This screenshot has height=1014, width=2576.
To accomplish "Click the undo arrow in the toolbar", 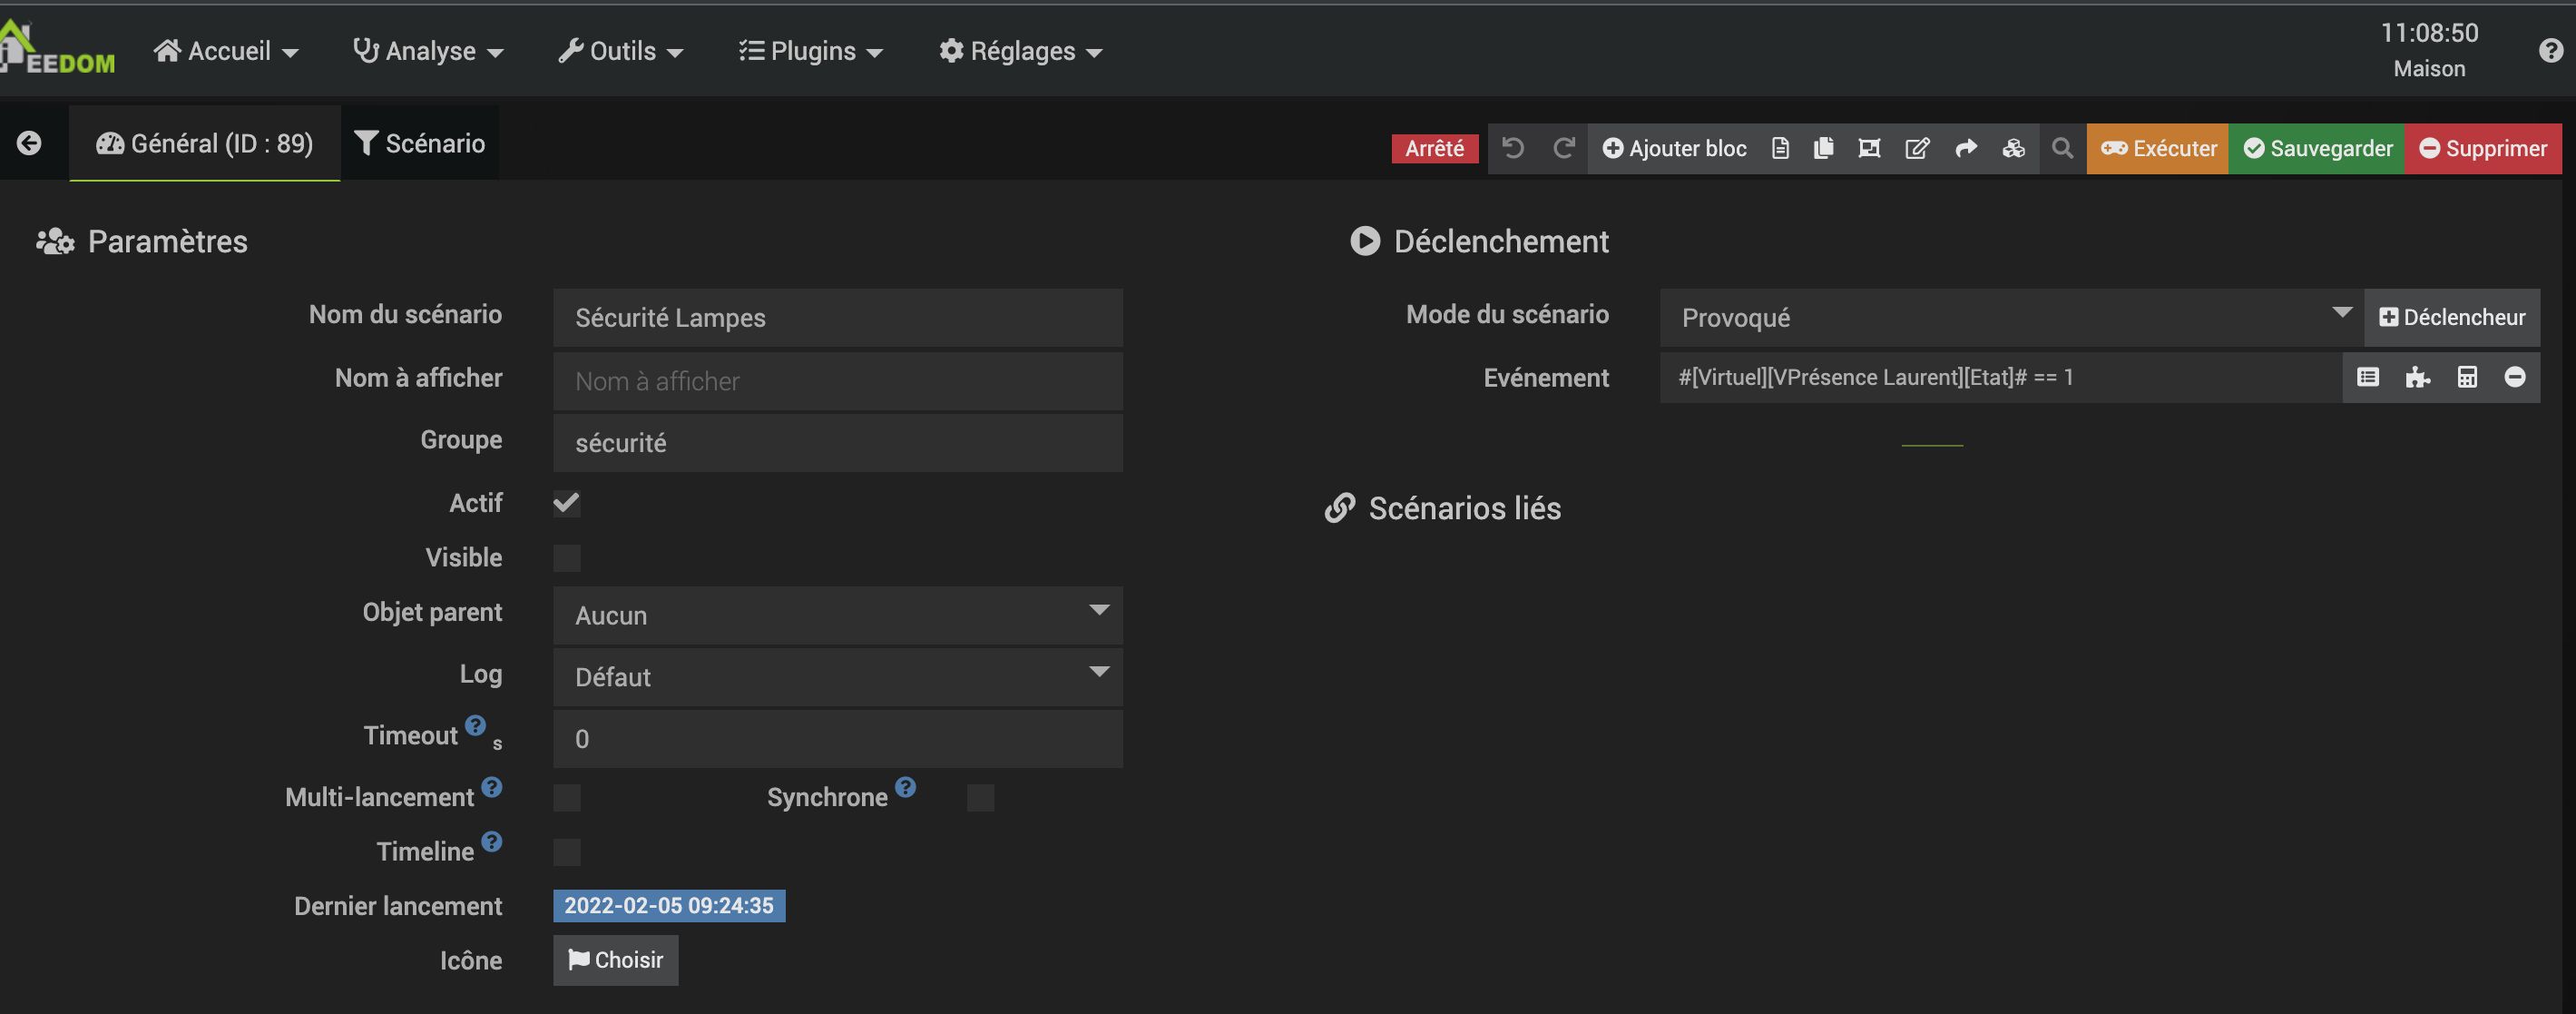I will [1513, 148].
